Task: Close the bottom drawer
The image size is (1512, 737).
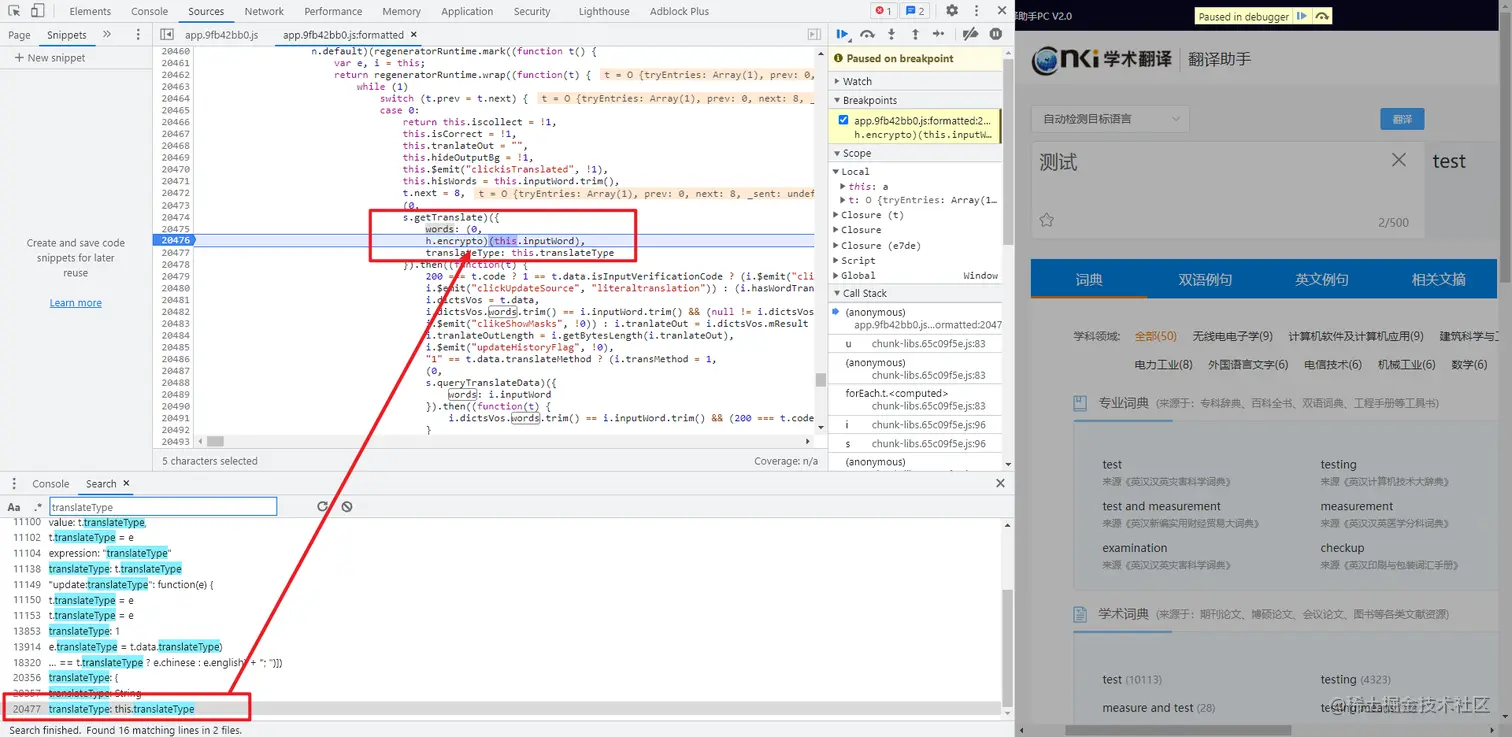Action: tap(1000, 483)
